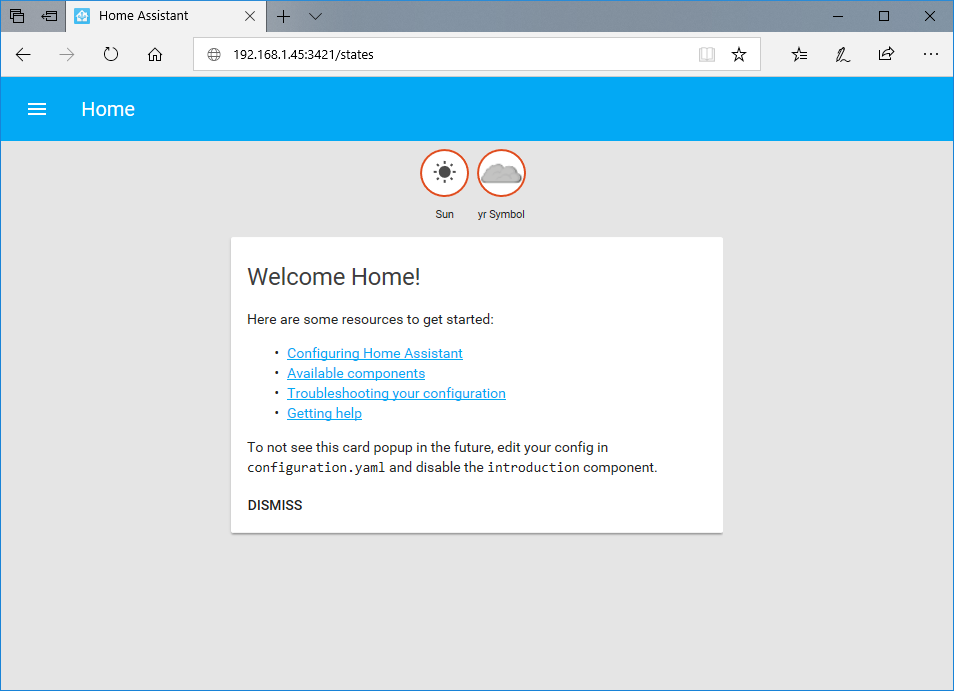Add web notes with pen icon
954x691 pixels.
tap(843, 55)
